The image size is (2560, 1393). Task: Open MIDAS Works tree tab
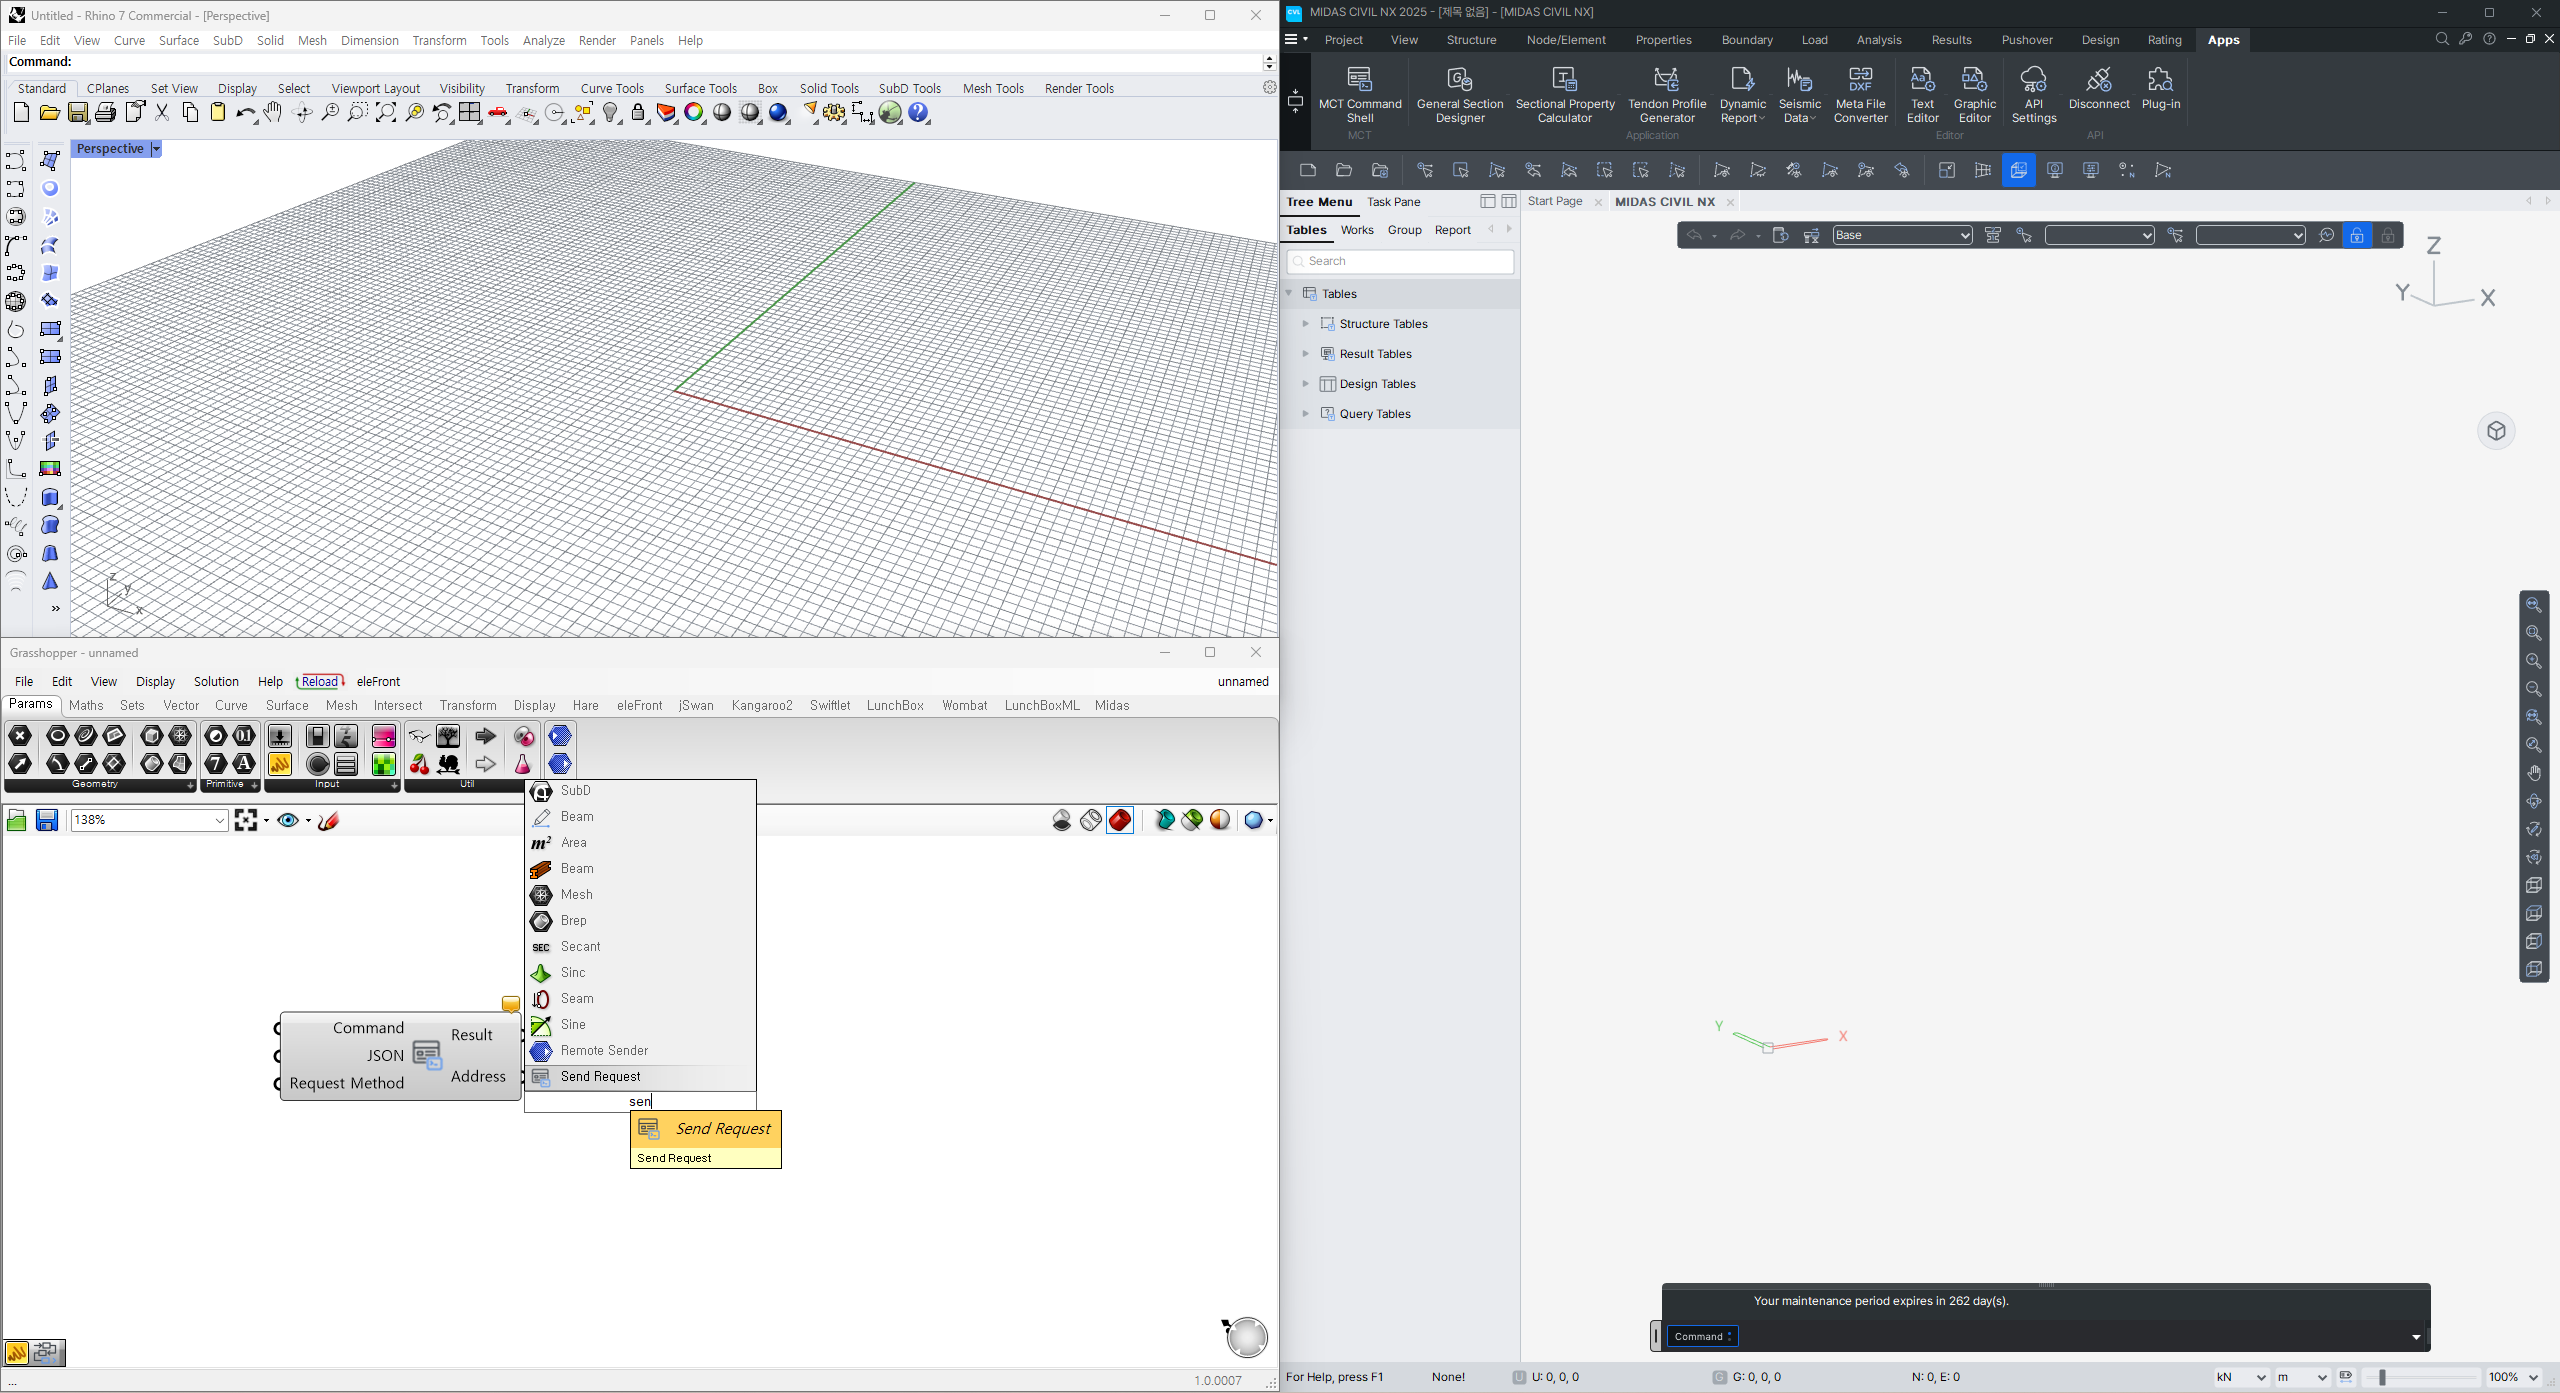coord(1356,230)
